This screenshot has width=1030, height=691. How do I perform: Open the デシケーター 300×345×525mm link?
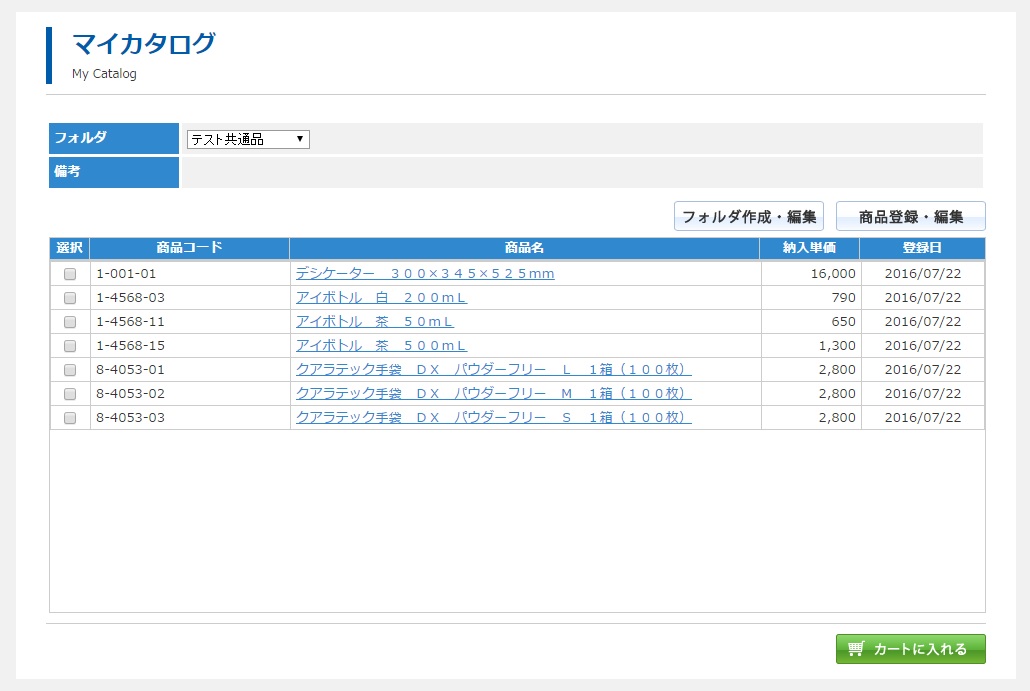pyautogui.click(x=425, y=273)
